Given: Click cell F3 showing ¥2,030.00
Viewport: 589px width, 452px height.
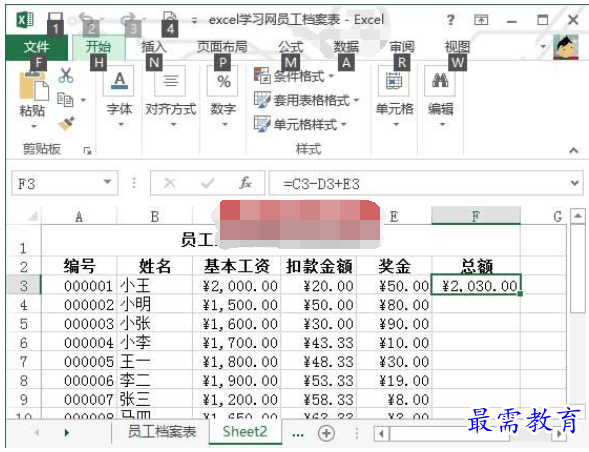Looking at the screenshot, I should point(476,286).
